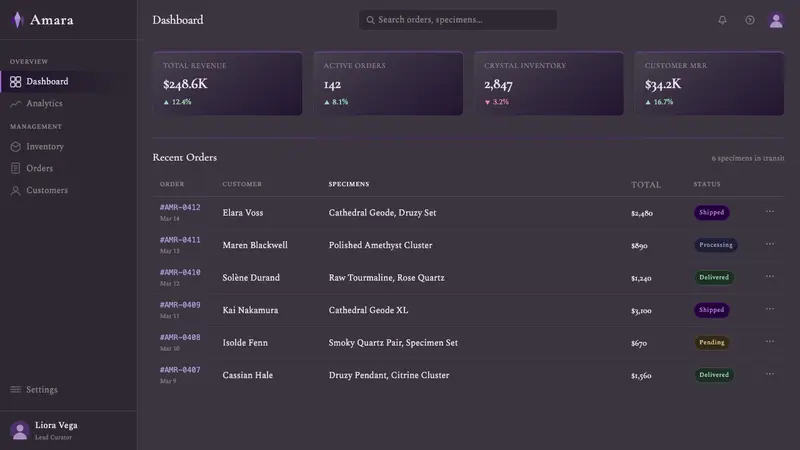Click the Amara crystal logo icon
The height and width of the screenshot is (450, 800).
(18, 20)
